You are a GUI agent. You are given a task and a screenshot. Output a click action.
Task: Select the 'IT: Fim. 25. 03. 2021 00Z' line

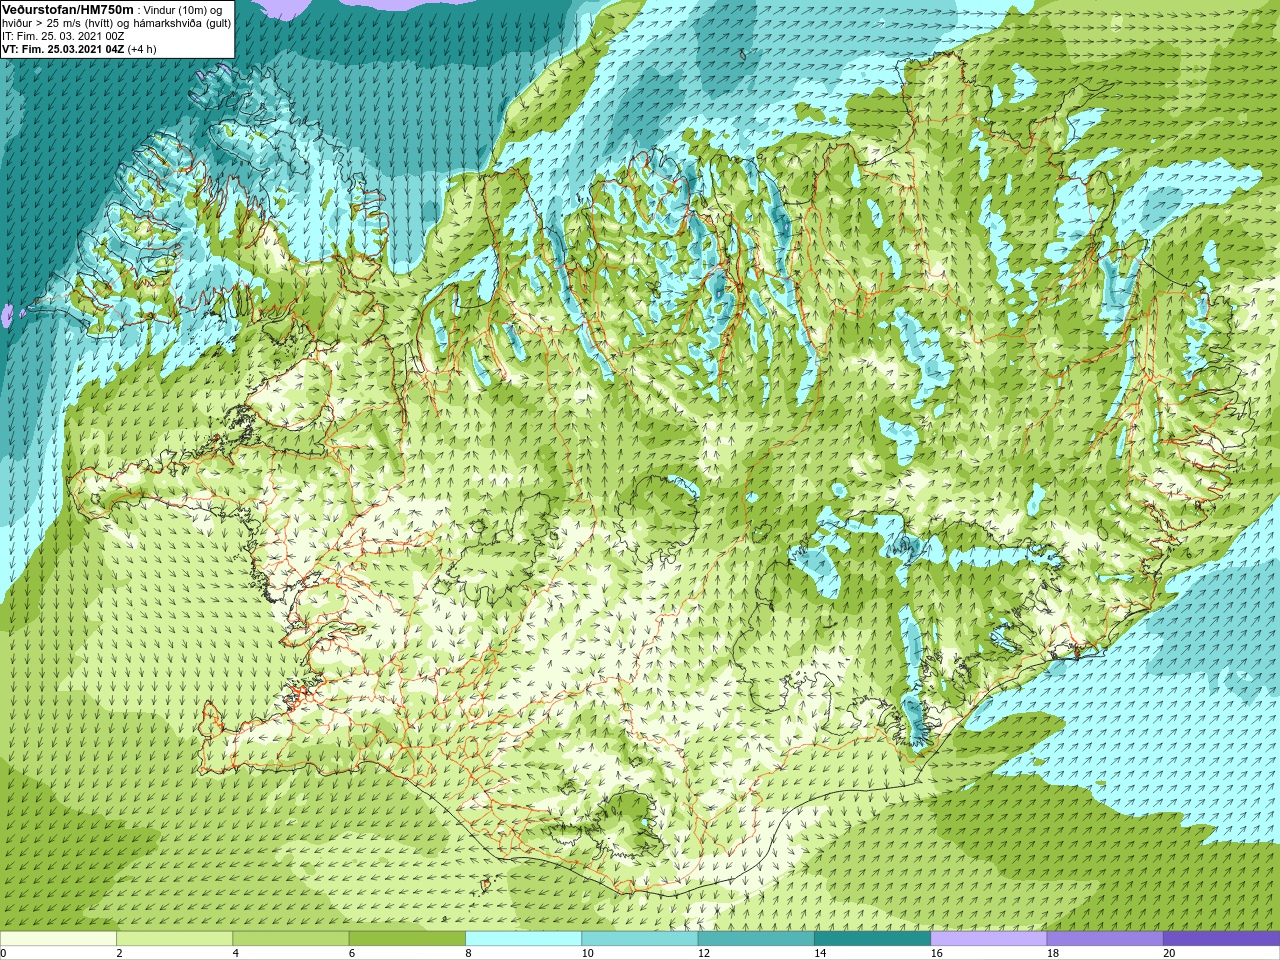(63, 36)
